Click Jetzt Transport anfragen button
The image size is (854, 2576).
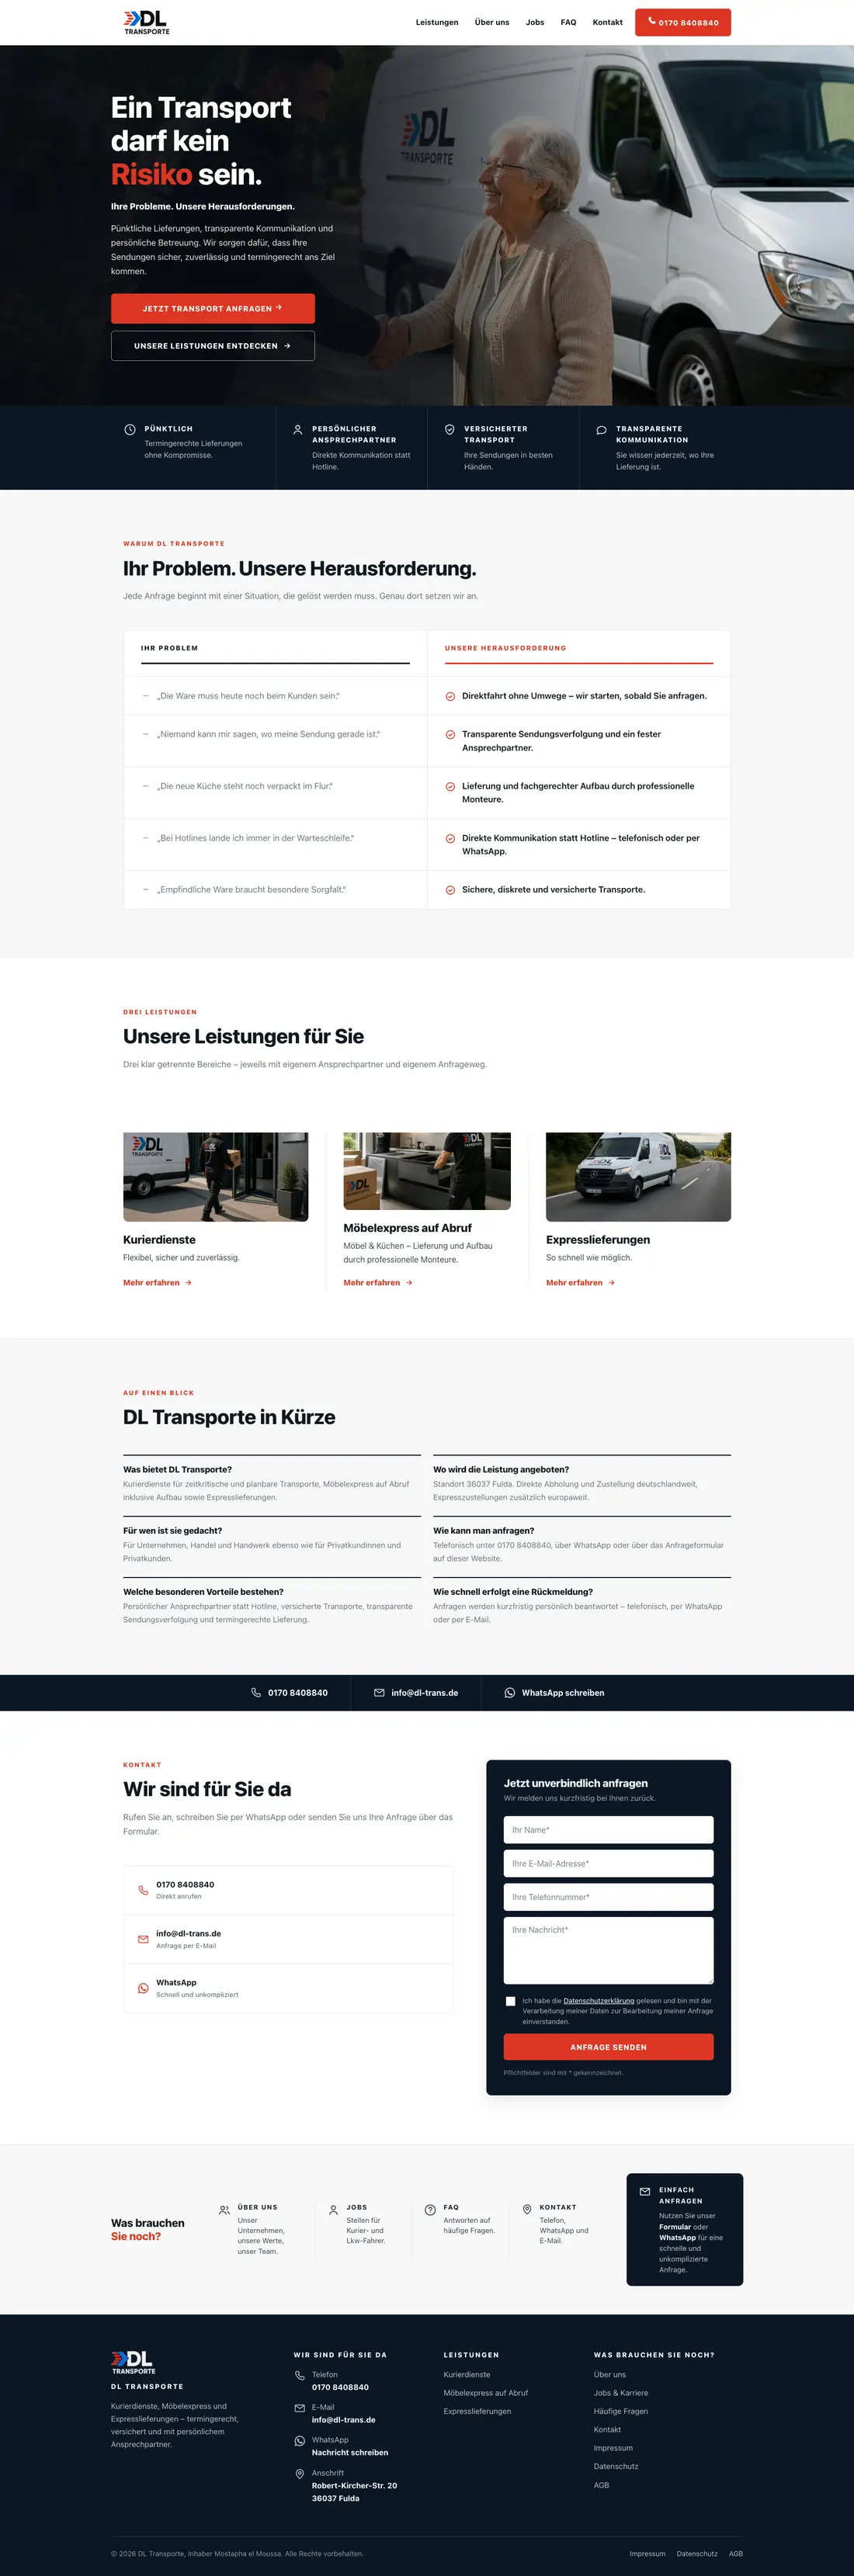point(213,308)
